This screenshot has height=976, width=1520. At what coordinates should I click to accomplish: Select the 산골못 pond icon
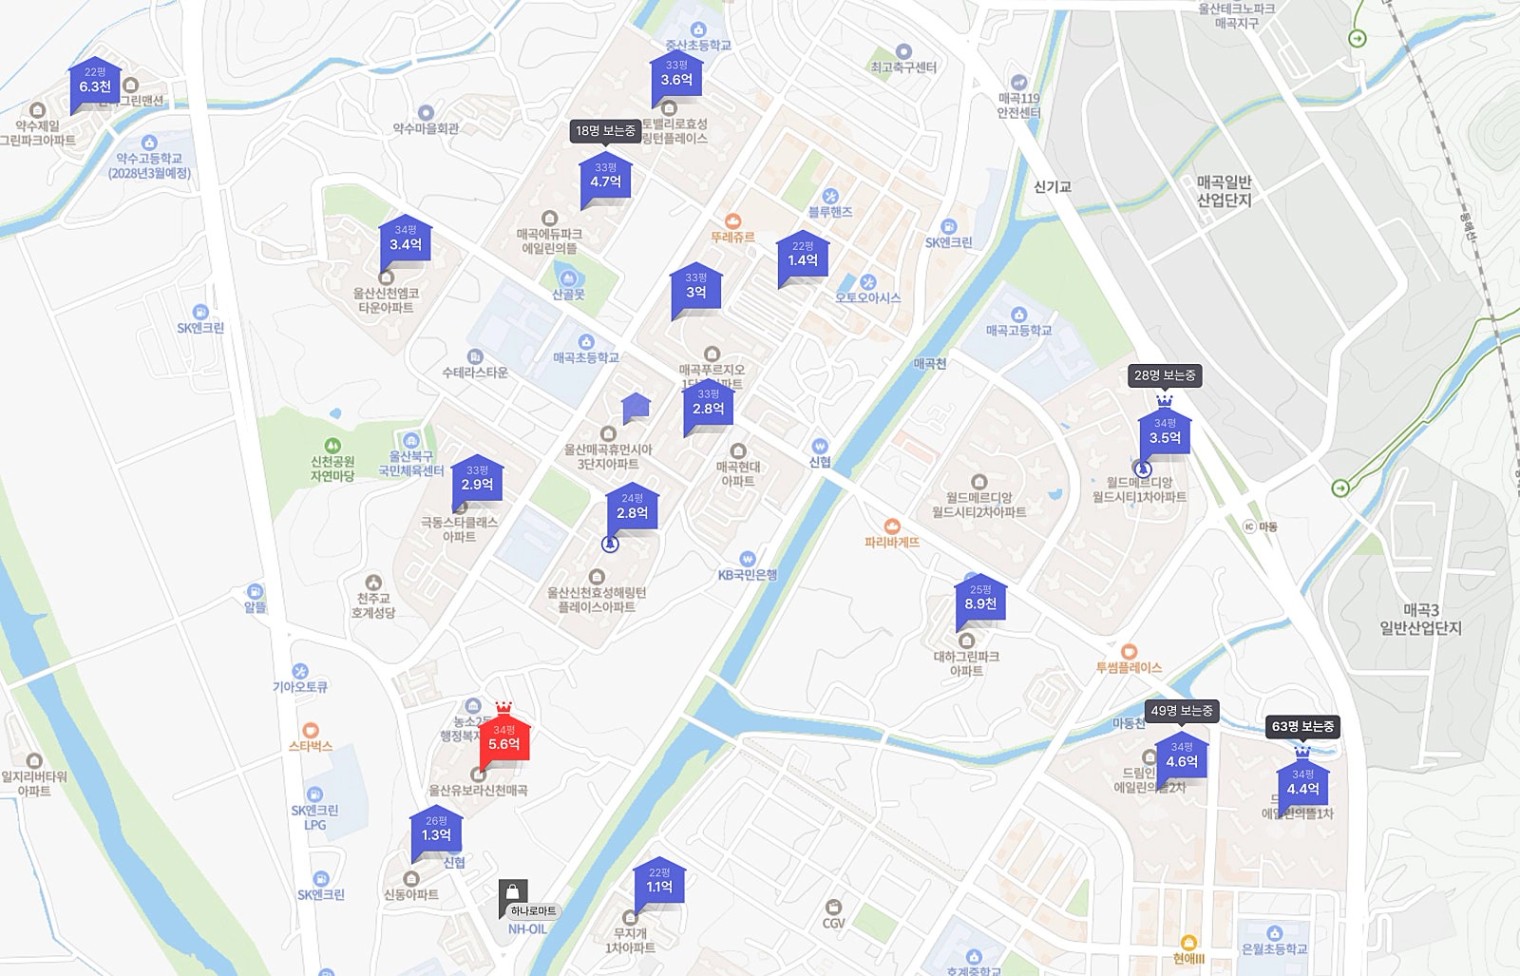(x=568, y=279)
